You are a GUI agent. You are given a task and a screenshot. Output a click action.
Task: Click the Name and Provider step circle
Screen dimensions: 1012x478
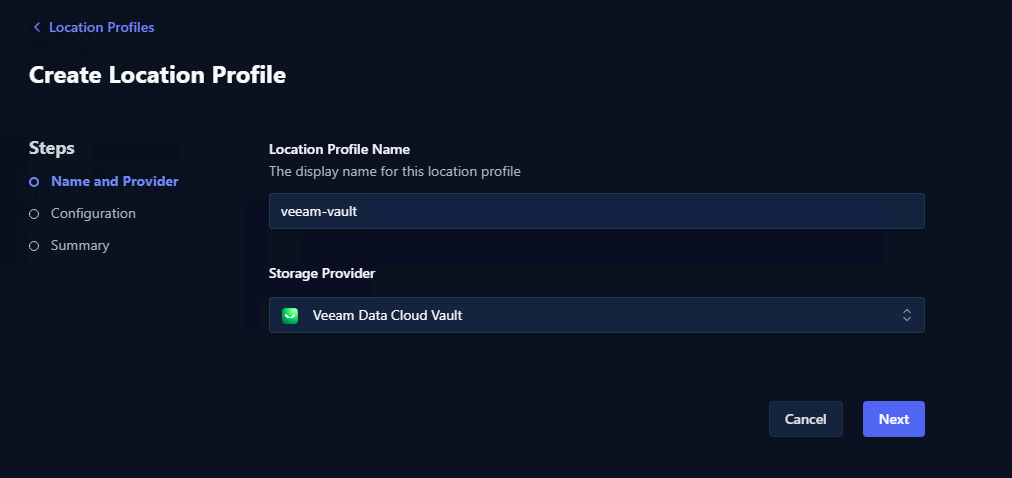coord(34,182)
